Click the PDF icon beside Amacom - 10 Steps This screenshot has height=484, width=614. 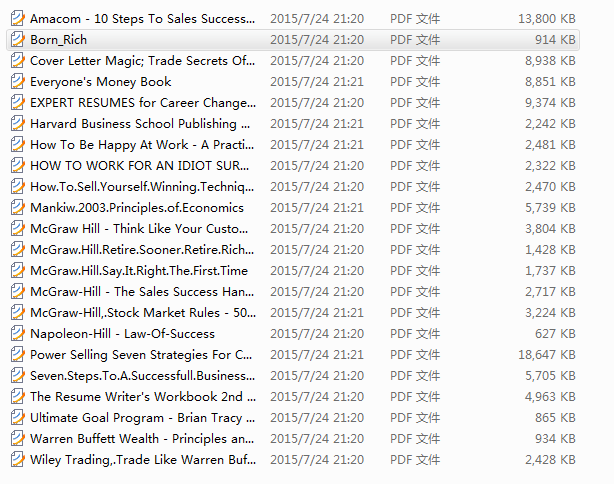[x=17, y=18]
